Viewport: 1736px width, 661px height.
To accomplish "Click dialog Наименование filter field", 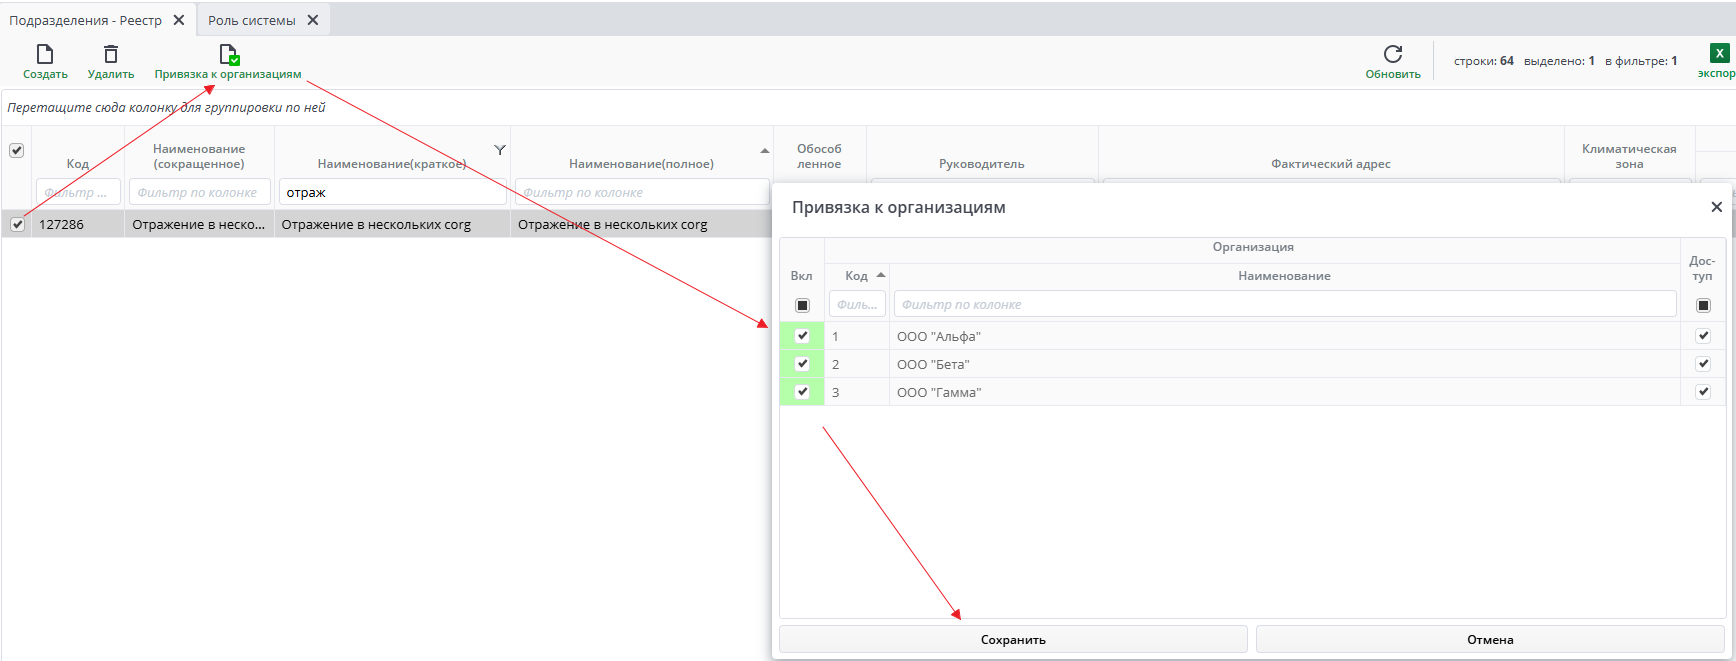I will (x=1285, y=305).
